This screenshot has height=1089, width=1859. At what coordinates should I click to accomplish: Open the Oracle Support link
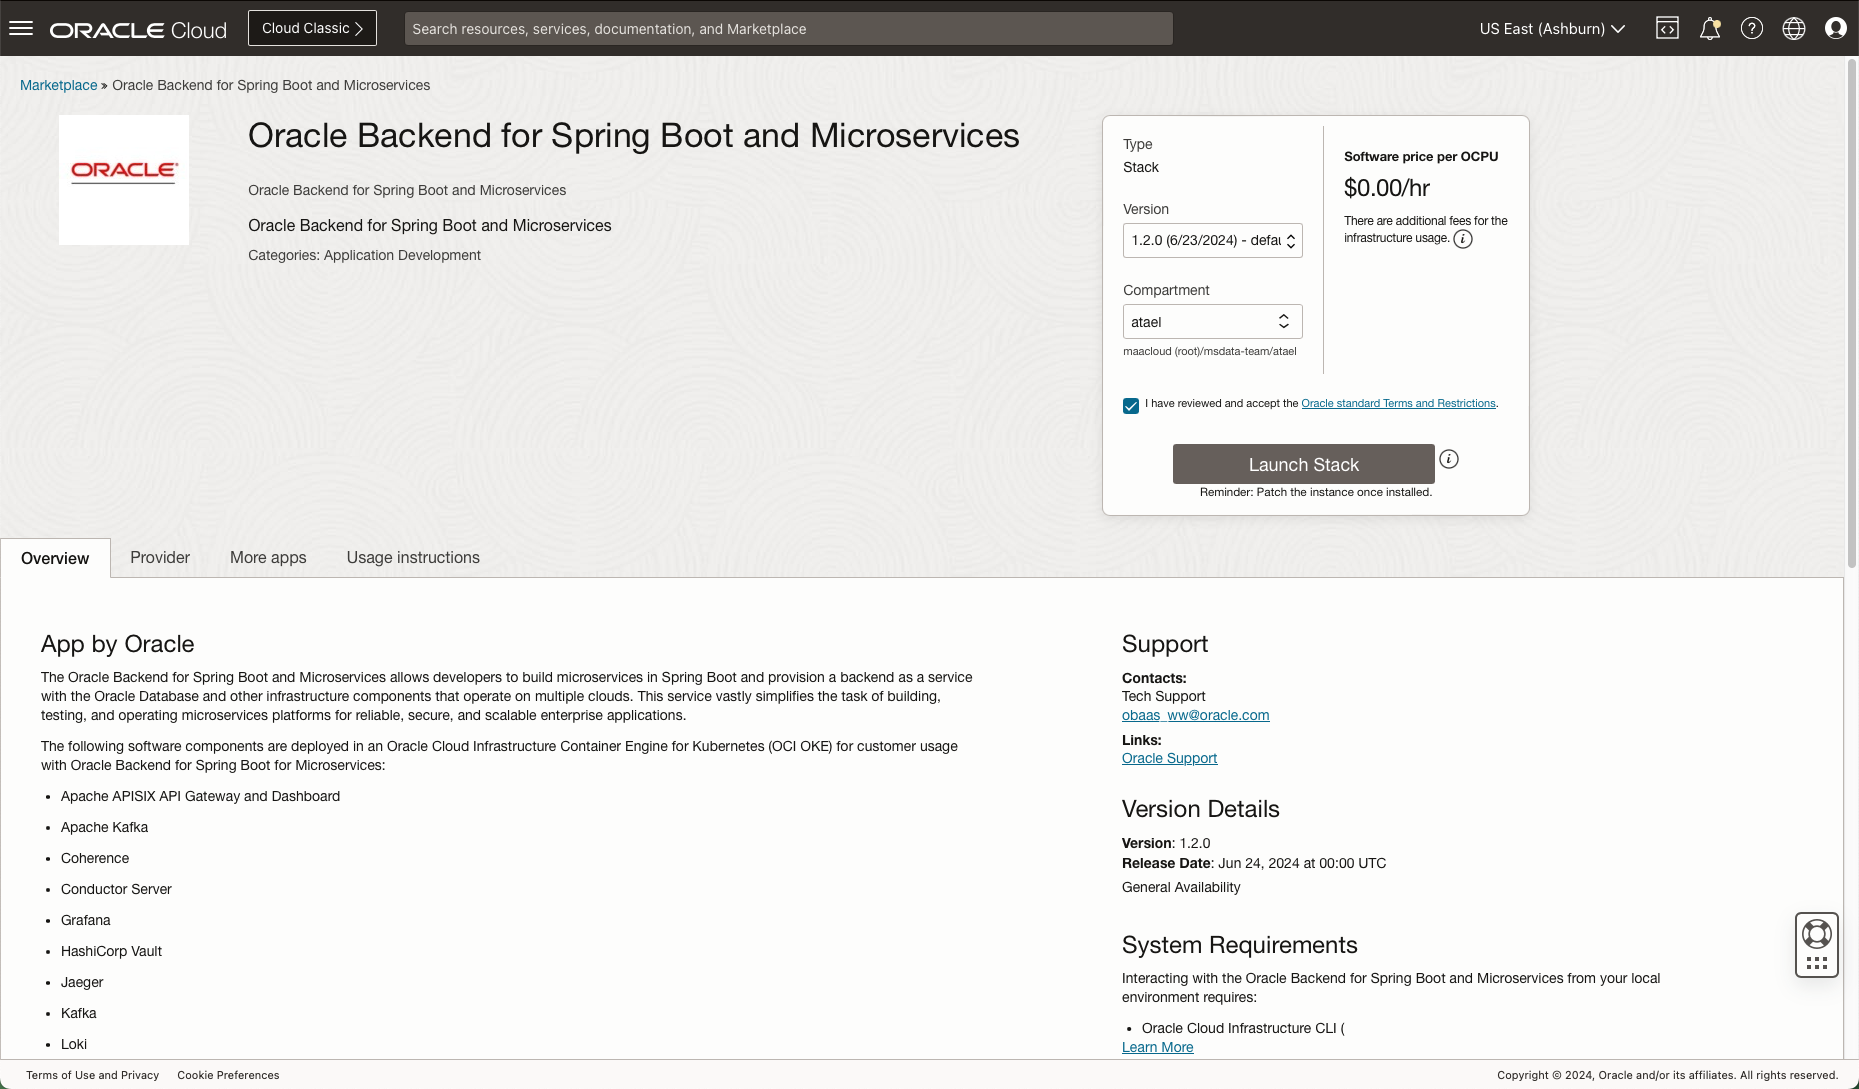1169,758
